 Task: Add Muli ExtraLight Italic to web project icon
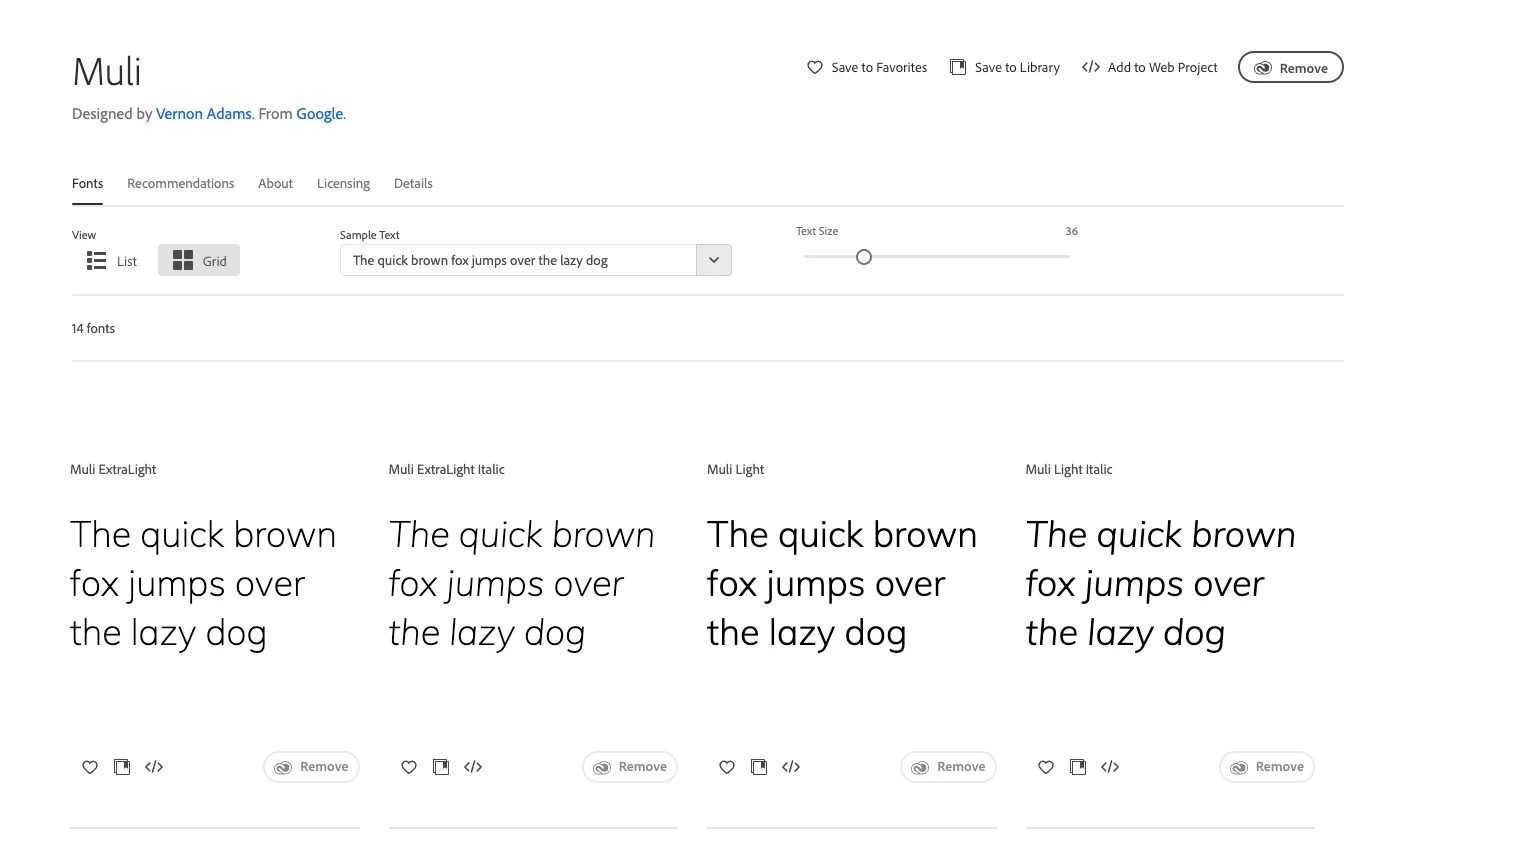point(473,767)
